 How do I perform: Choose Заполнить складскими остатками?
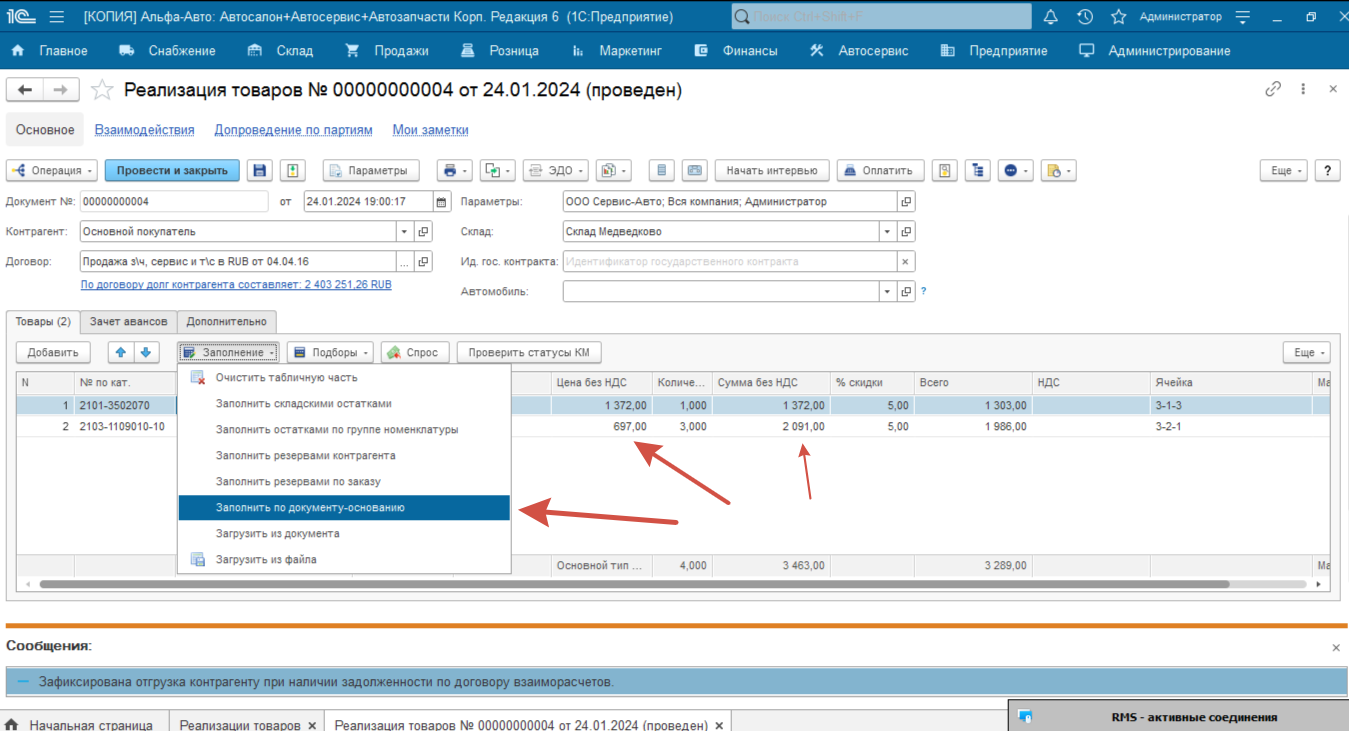[344, 404]
